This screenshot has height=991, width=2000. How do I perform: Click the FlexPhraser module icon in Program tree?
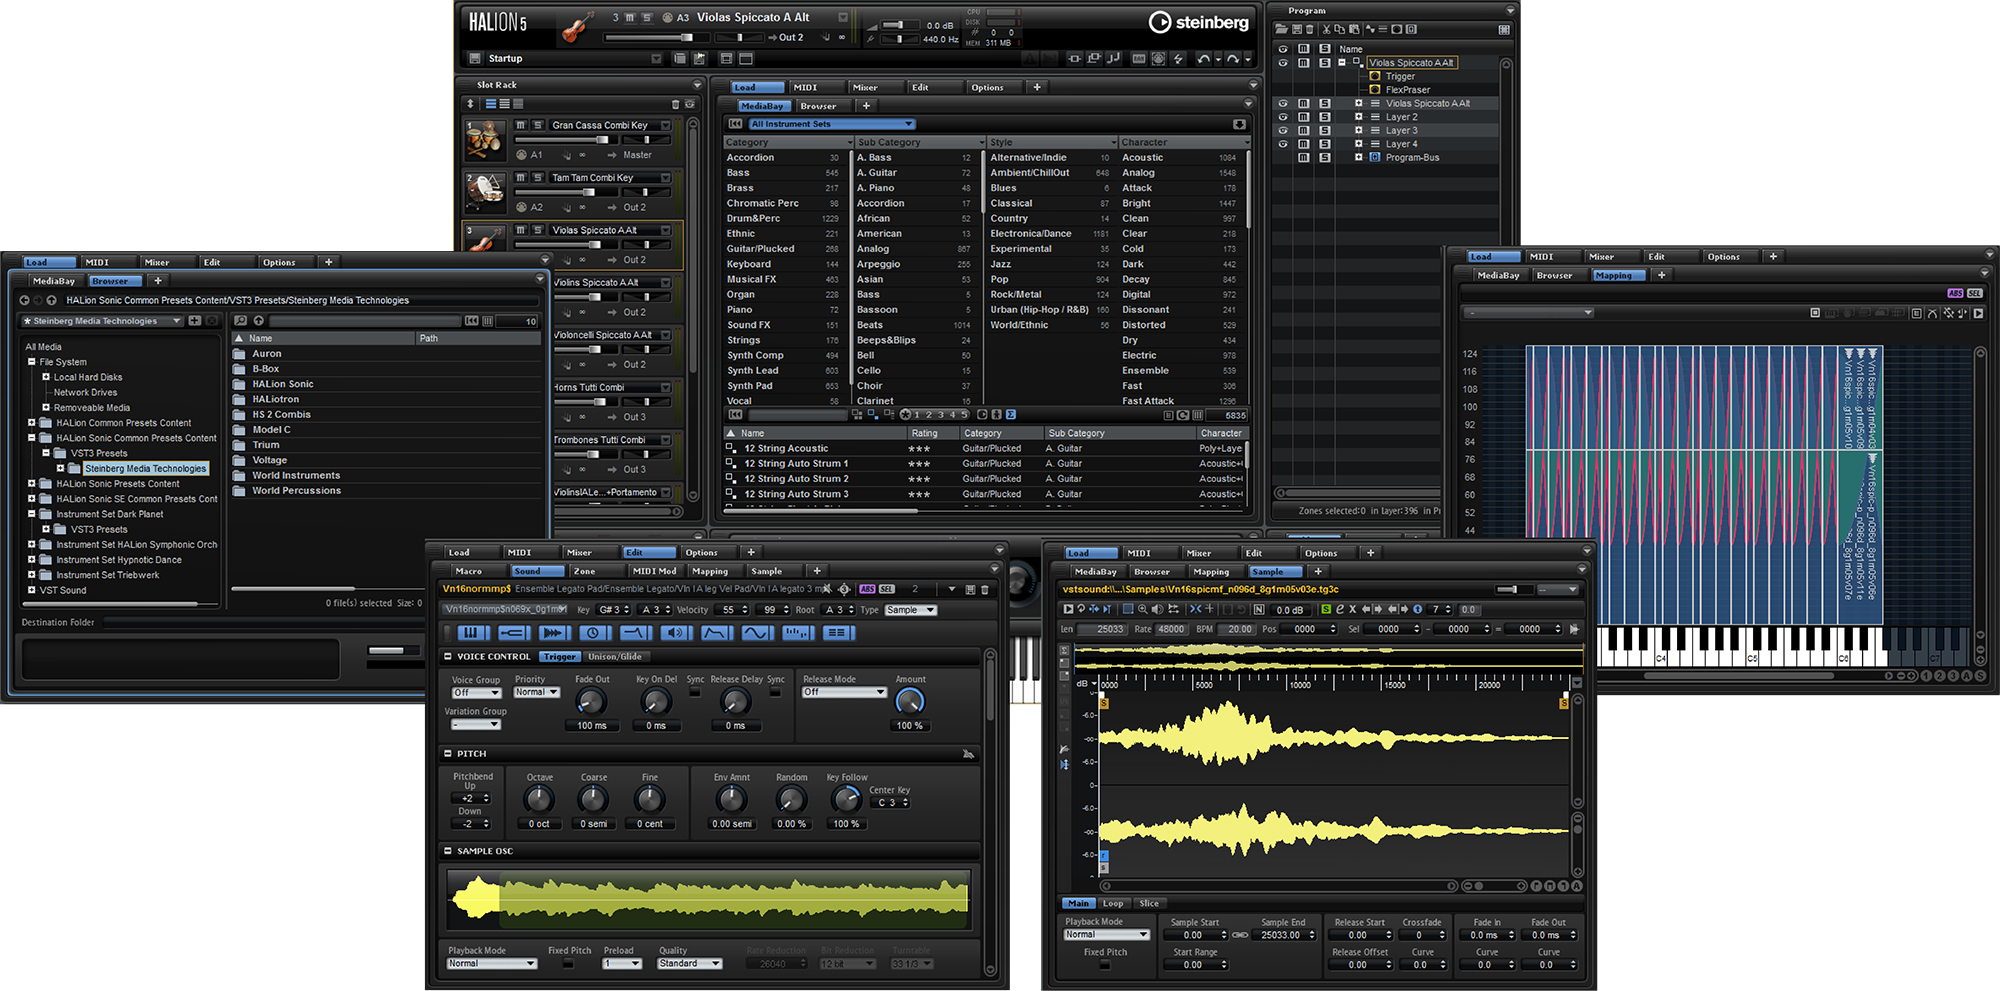pos(1375,90)
